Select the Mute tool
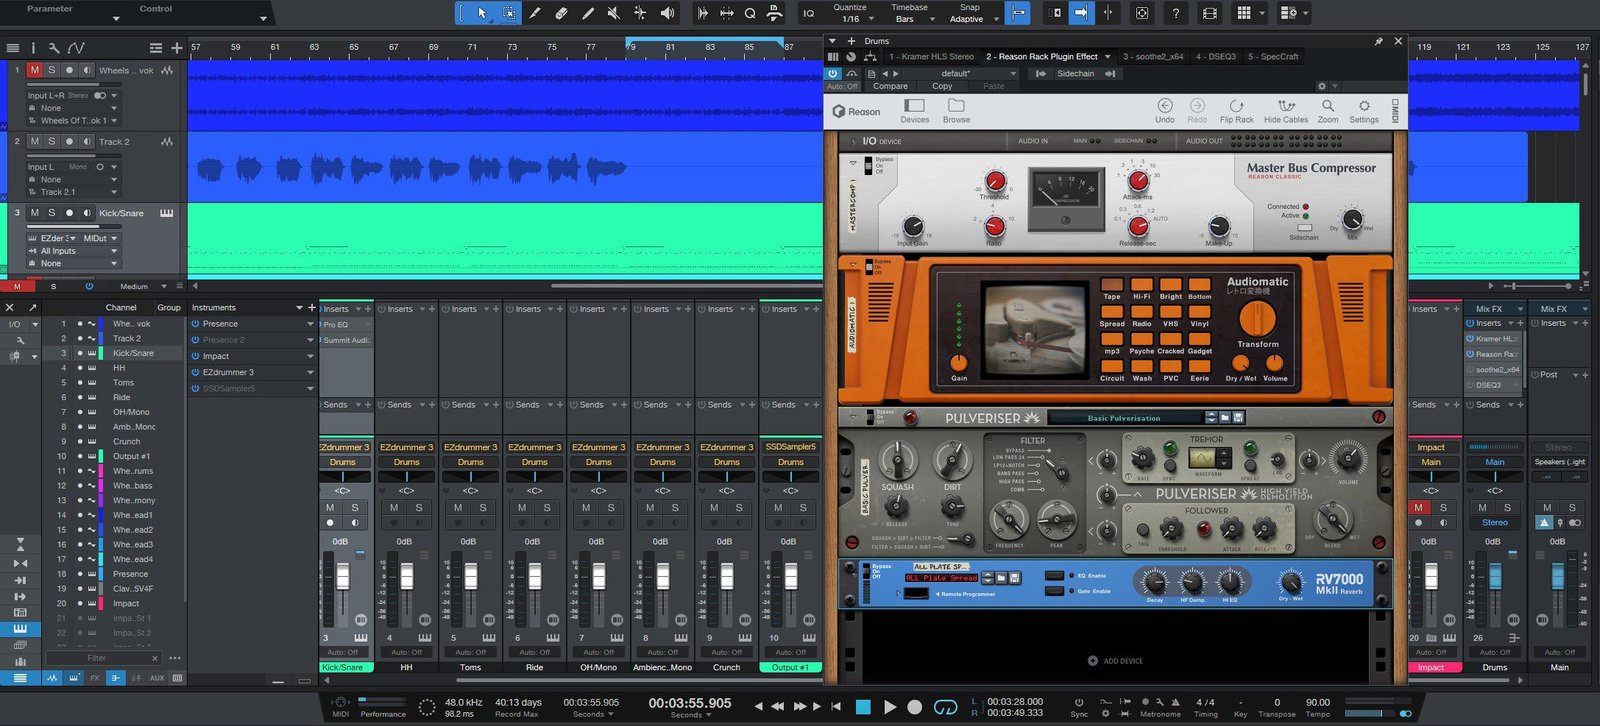 (613, 13)
